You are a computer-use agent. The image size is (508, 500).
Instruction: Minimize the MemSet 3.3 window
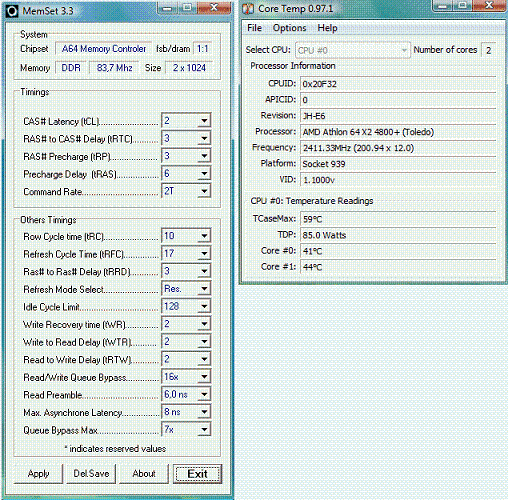click(167, 8)
